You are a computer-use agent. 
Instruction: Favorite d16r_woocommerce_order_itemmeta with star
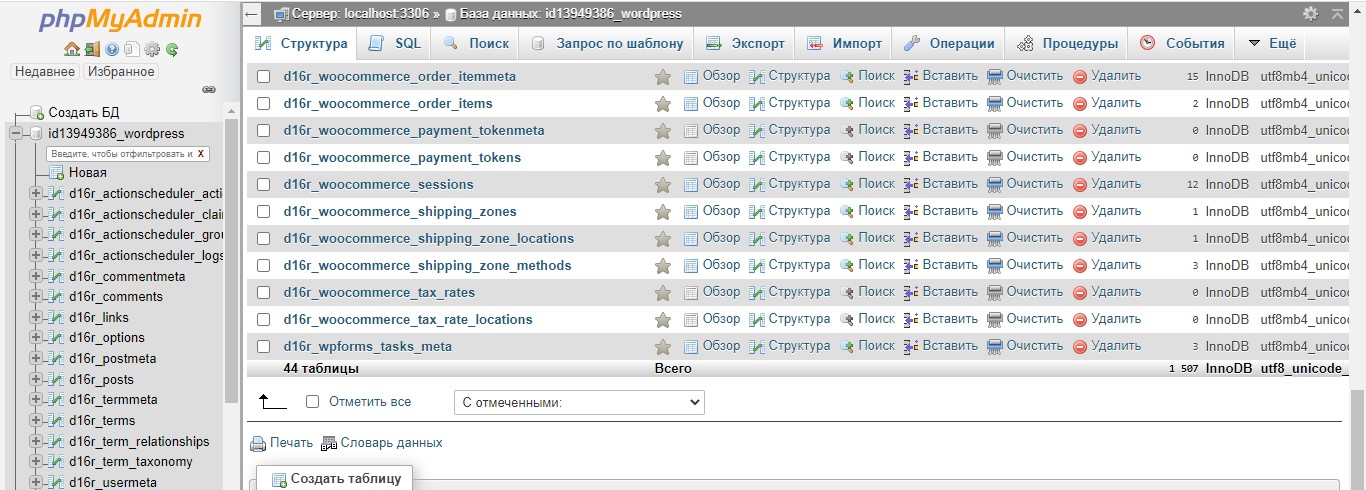tap(662, 77)
